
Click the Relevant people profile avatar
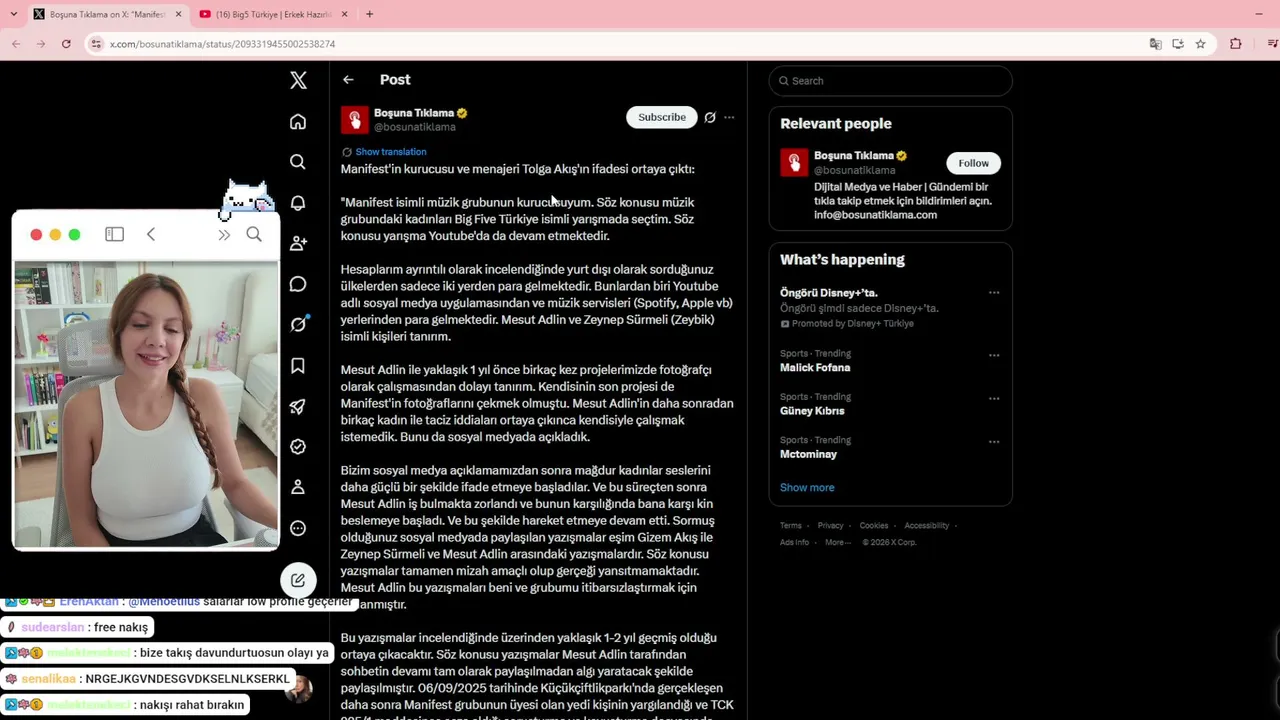(794, 163)
